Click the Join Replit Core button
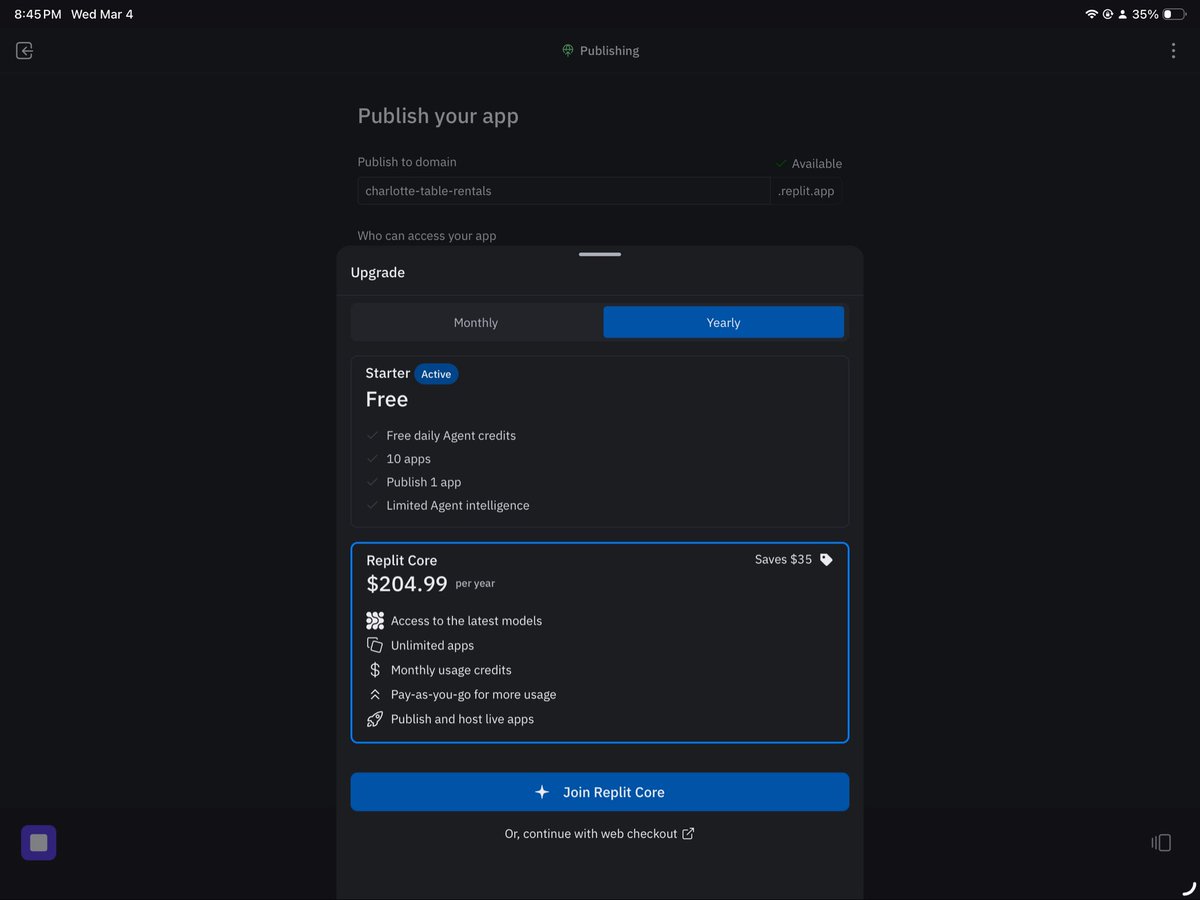Screen dimensions: 1200x900 pos(600,792)
